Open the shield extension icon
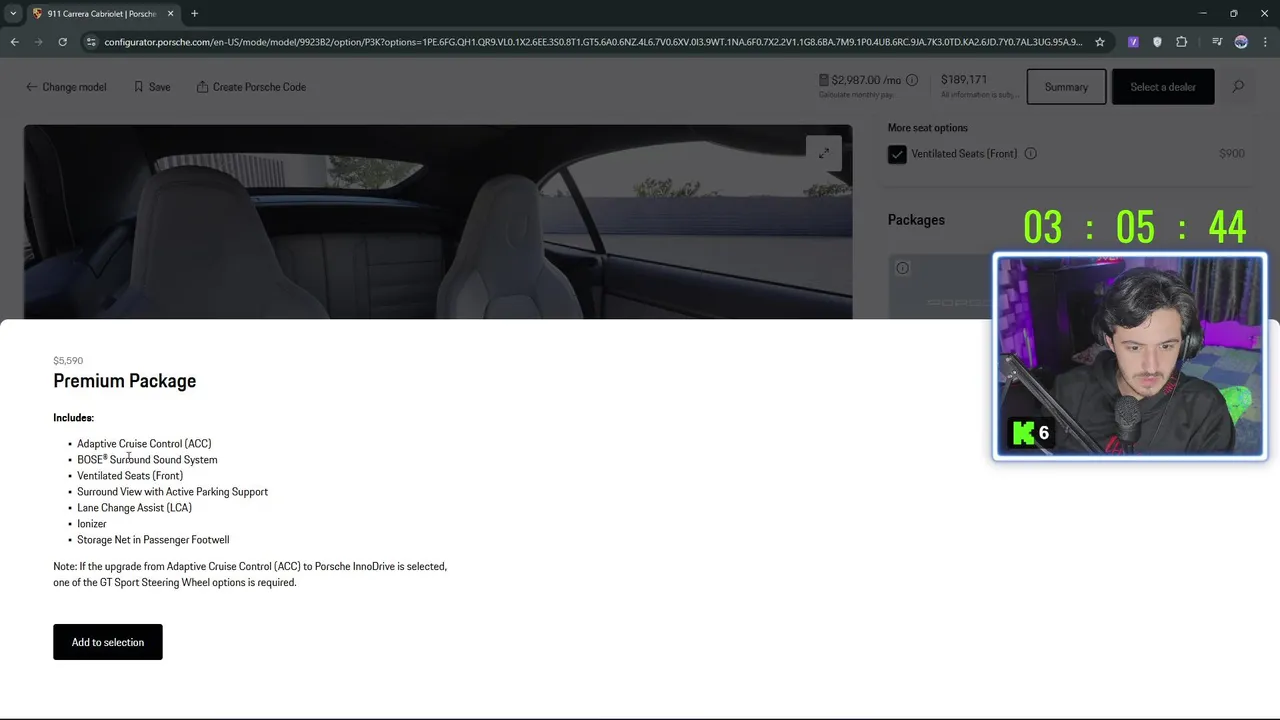 click(1157, 42)
